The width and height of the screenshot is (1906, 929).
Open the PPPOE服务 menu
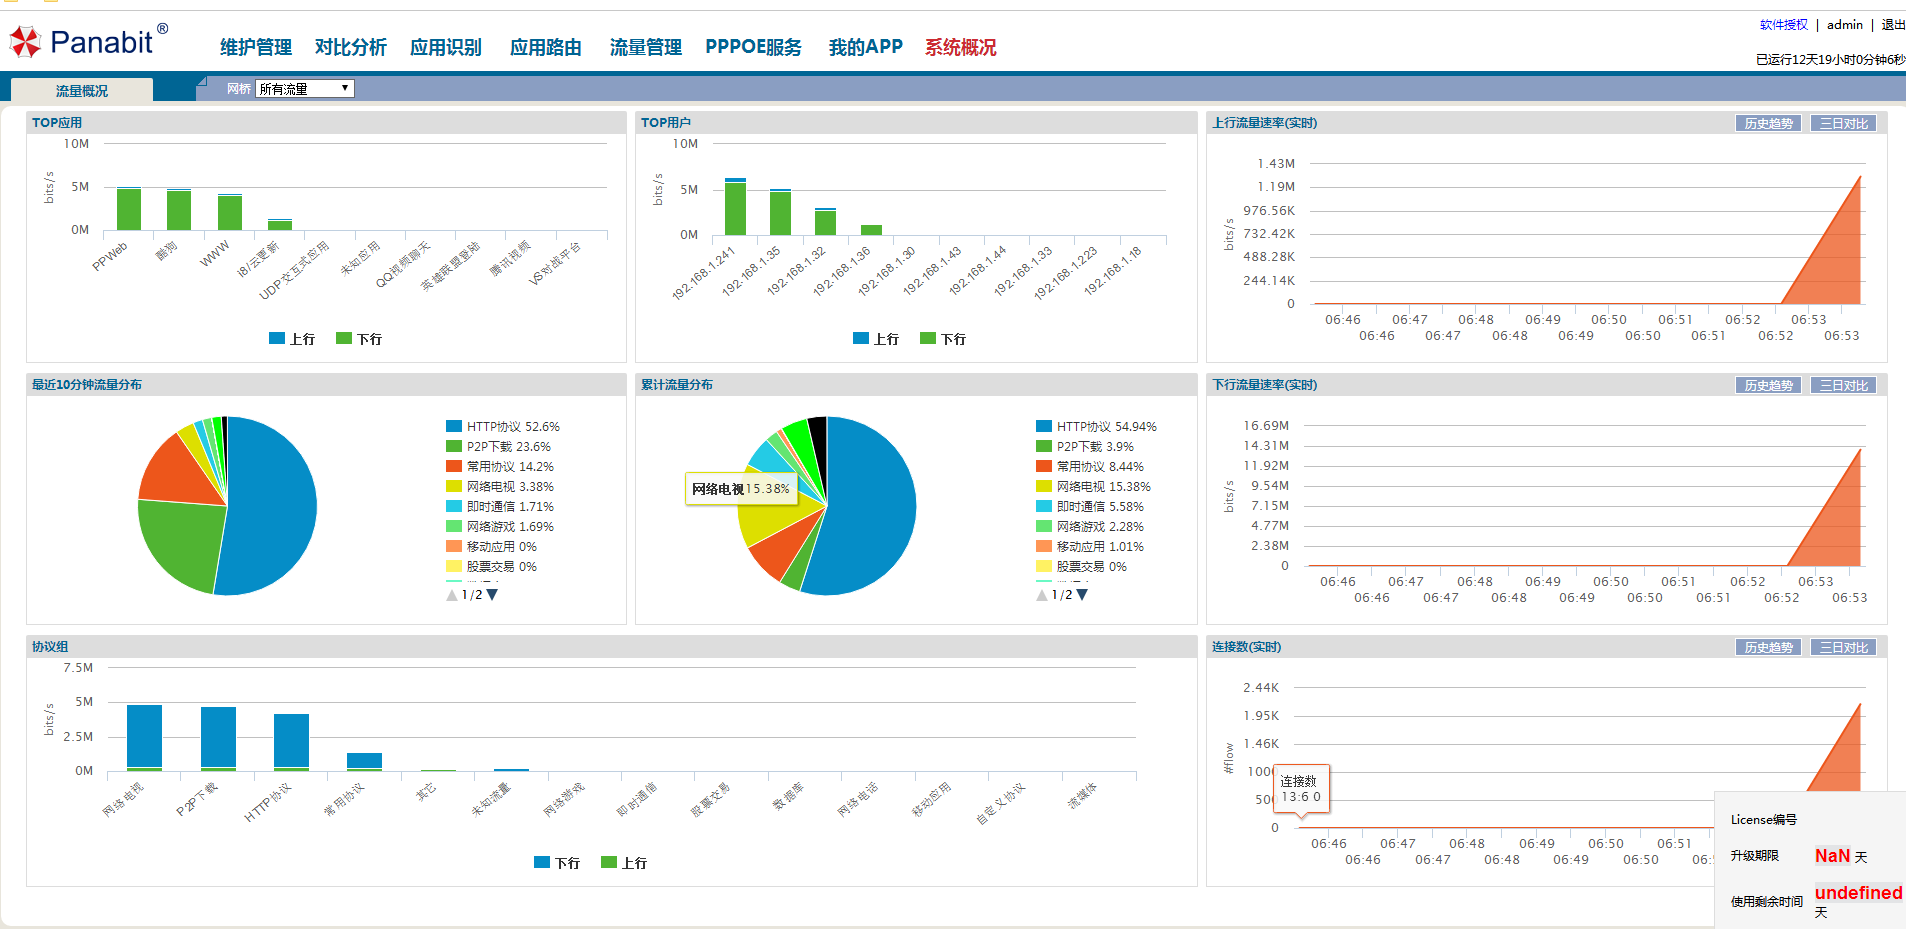coord(753,47)
